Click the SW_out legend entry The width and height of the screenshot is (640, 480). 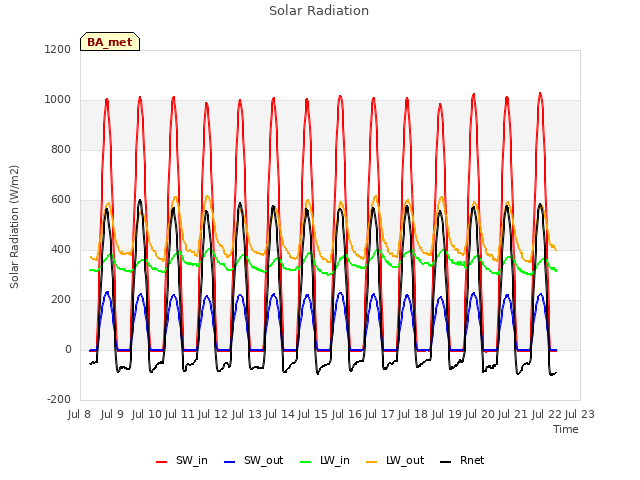[253, 461]
